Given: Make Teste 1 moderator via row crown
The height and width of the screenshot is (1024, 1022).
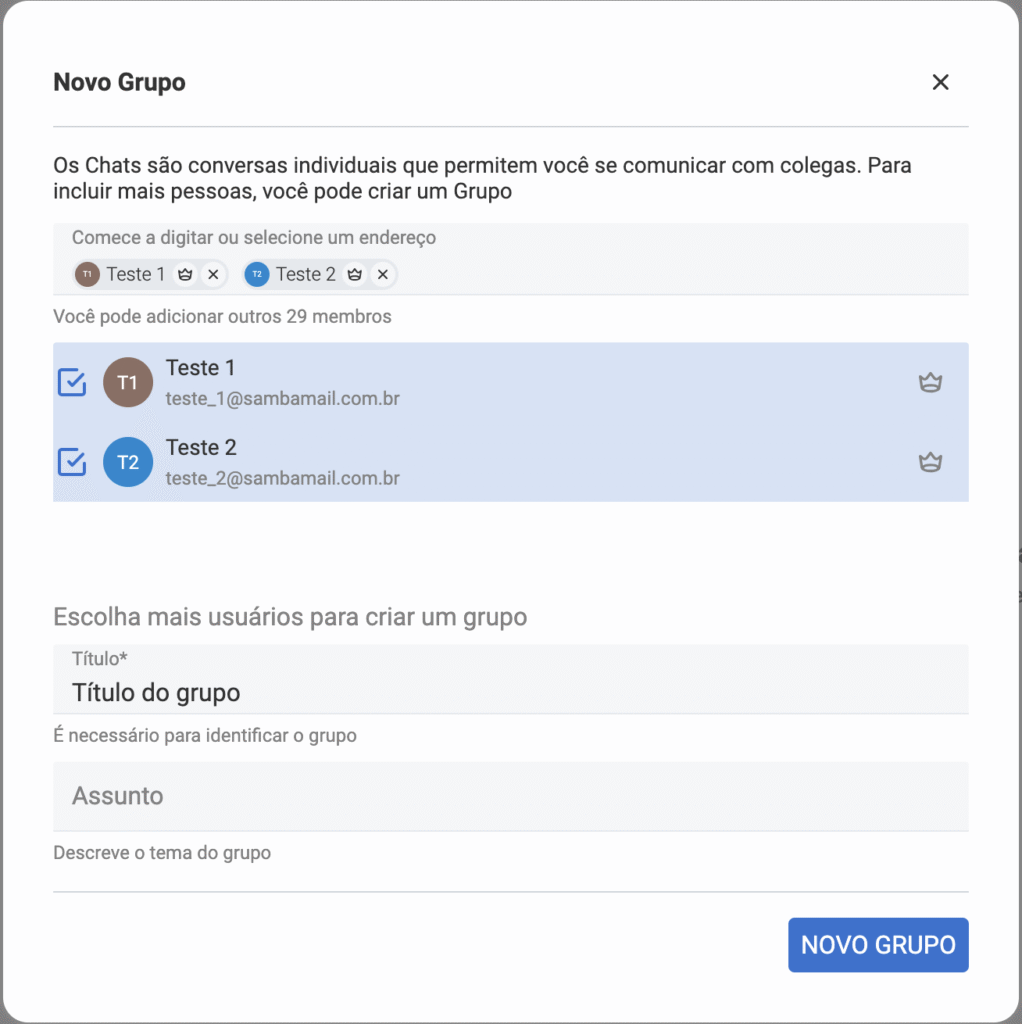Looking at the screenshot, I should pos(930,382).
